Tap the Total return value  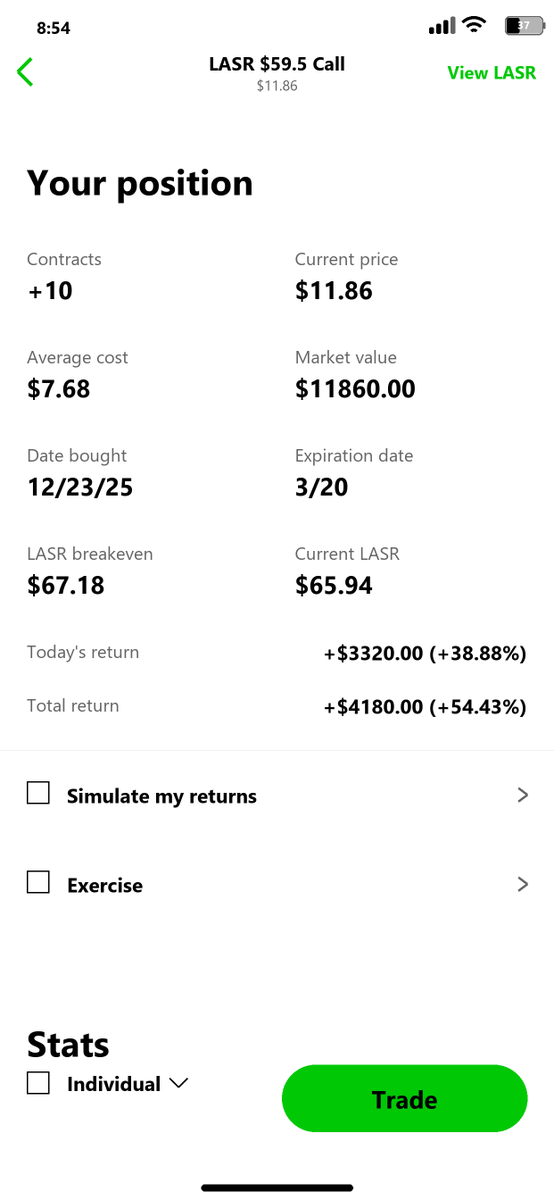[x=425, y=707]
